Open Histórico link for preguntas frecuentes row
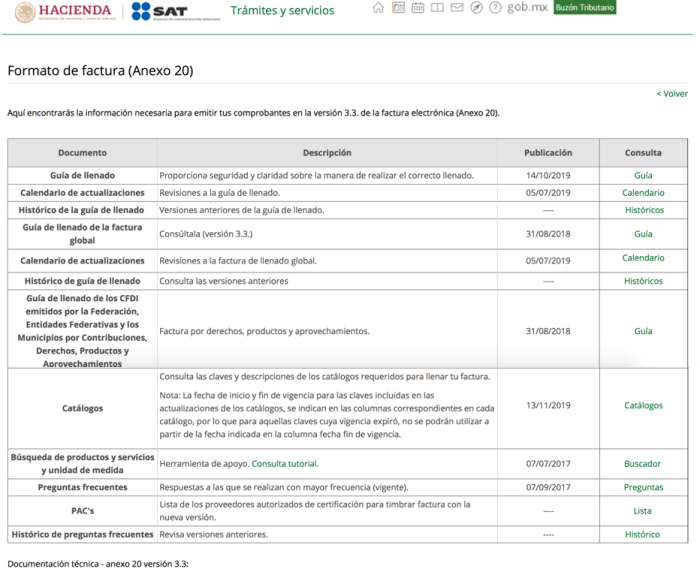700x587 pixels. coord(643,534)
